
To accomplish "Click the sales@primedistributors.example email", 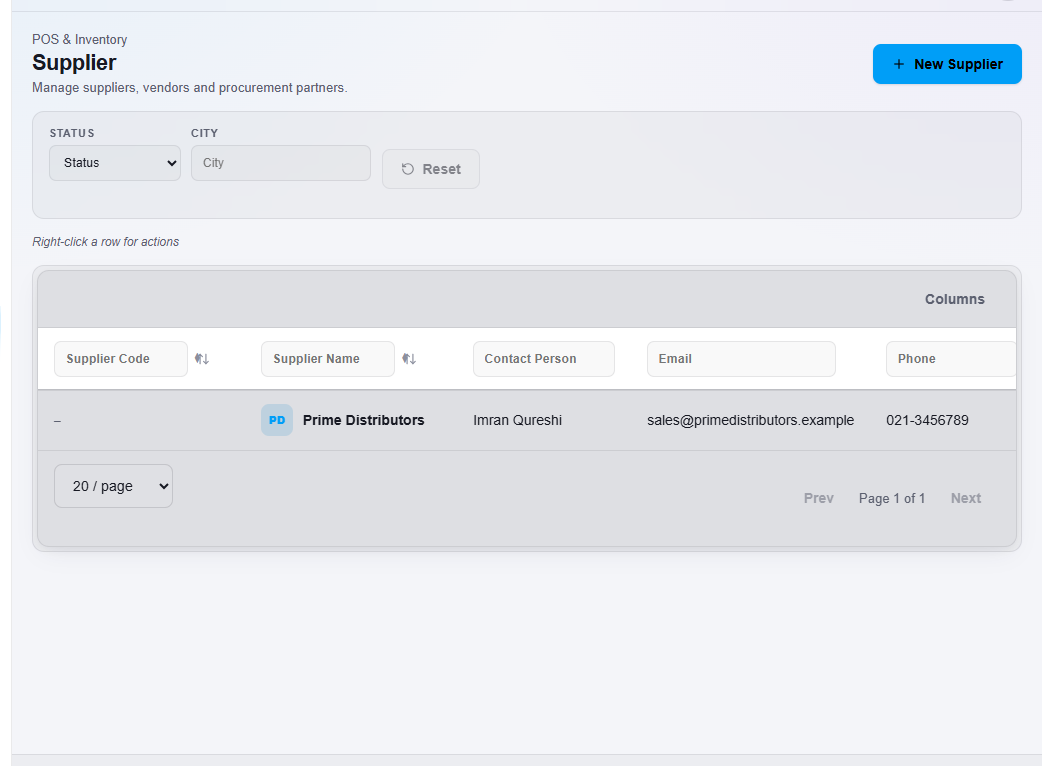I will (x=750, y=420).
